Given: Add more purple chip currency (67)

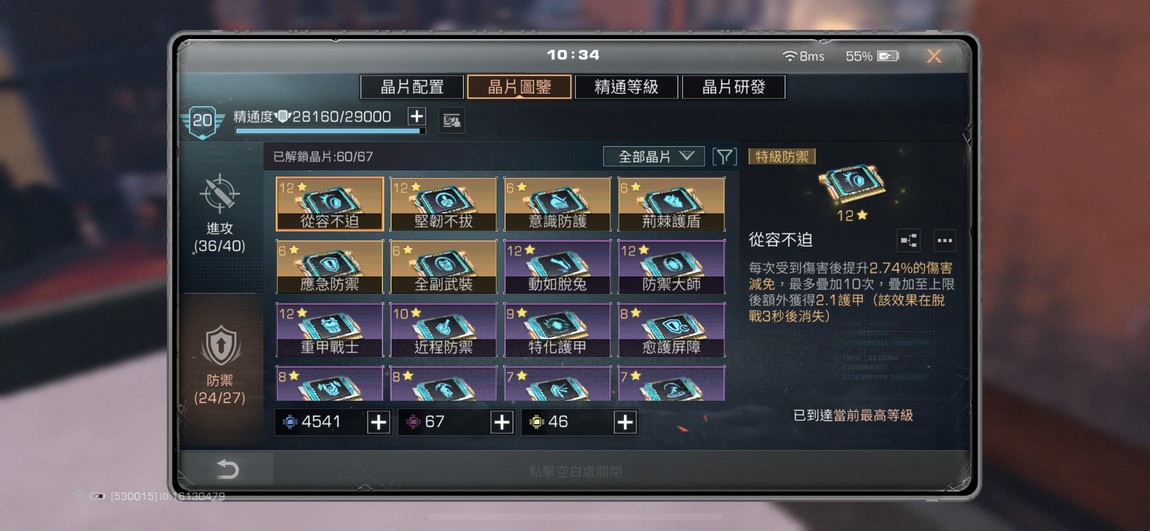Looking at the screenshot, I should [502, 422].
